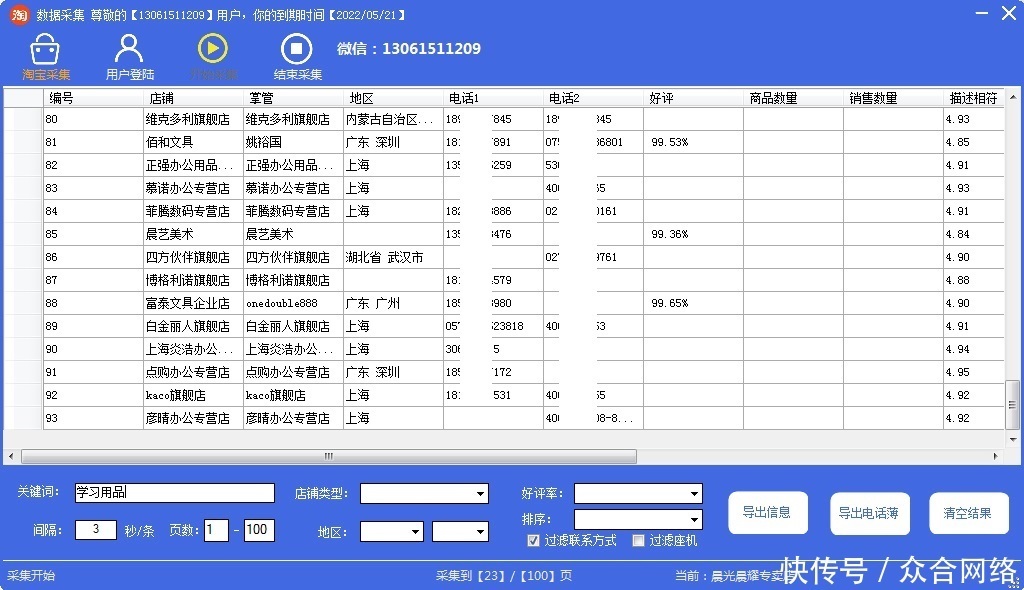Click the 导出信息 button
Image resolution: width=1024 pixels, height=590 pixels.
[767, 512]
